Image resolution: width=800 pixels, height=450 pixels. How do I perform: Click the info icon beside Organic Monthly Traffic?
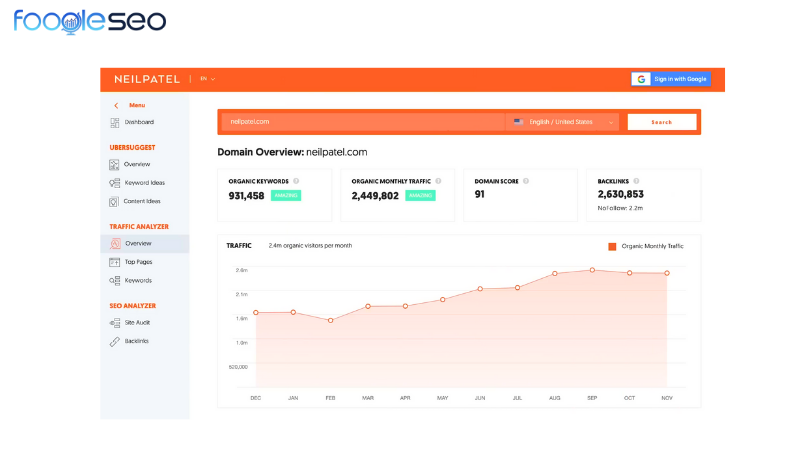coord(436,181)
